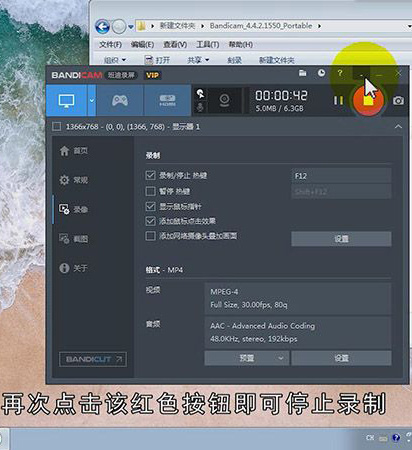Click the MPEG-4 video format info box
The image size is (412, 450).
coord(297,298)
